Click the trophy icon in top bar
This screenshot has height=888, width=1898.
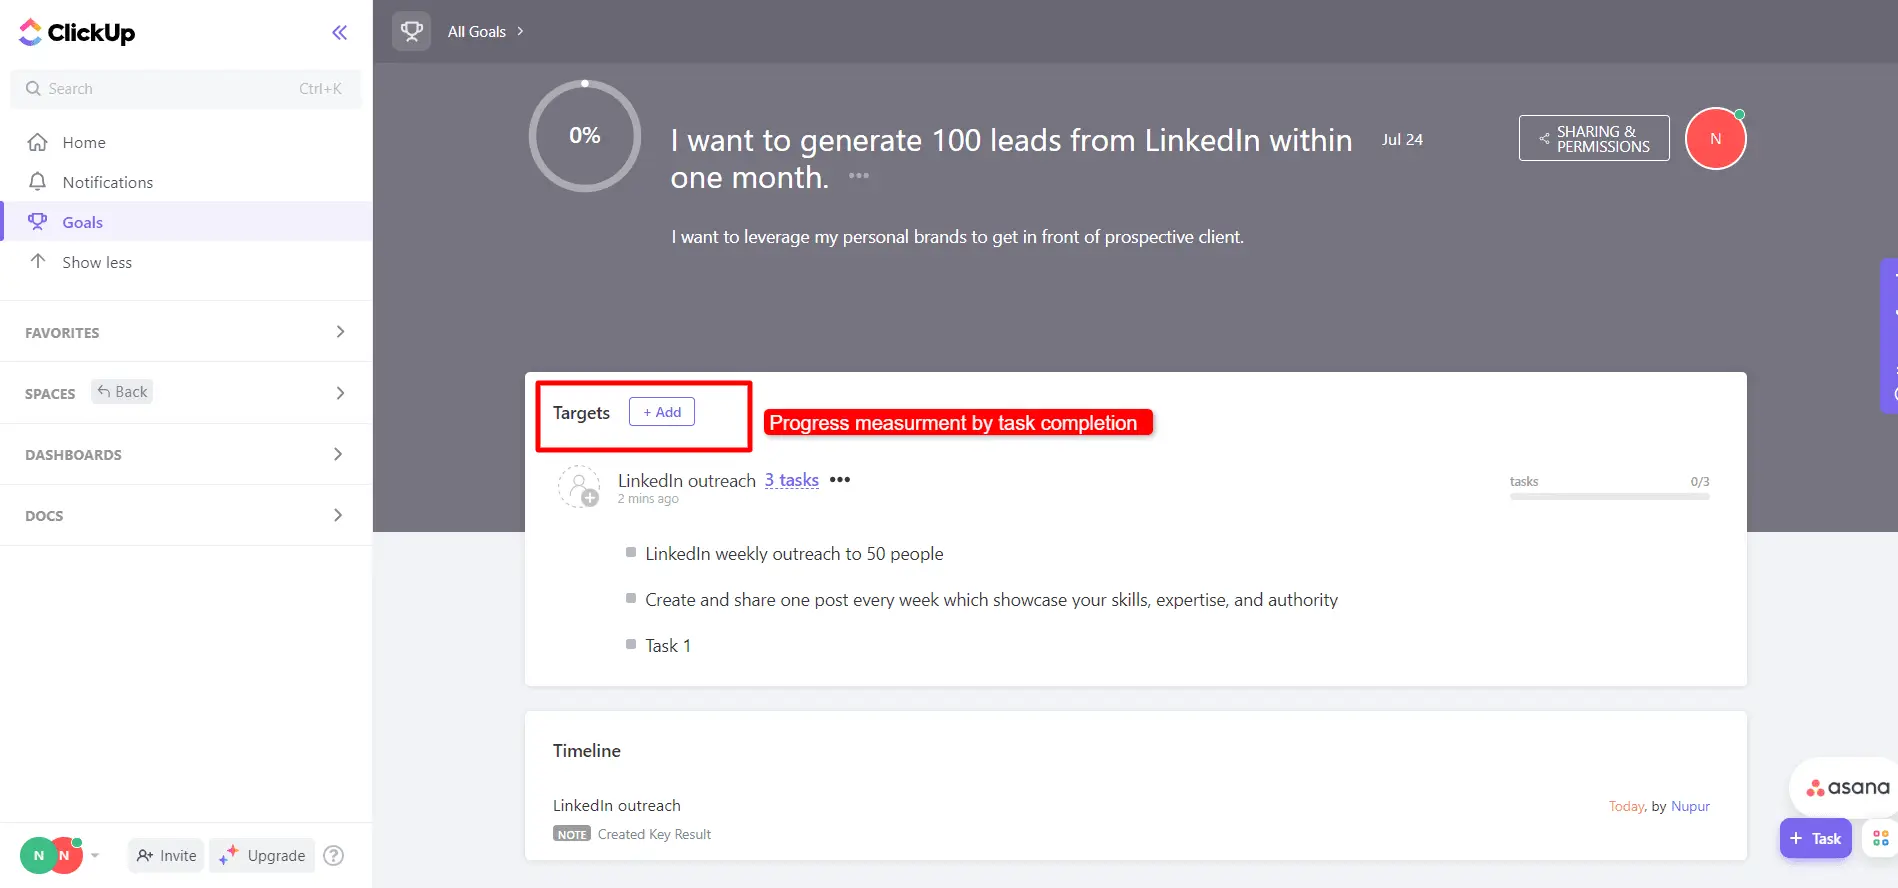click(411, 31)
